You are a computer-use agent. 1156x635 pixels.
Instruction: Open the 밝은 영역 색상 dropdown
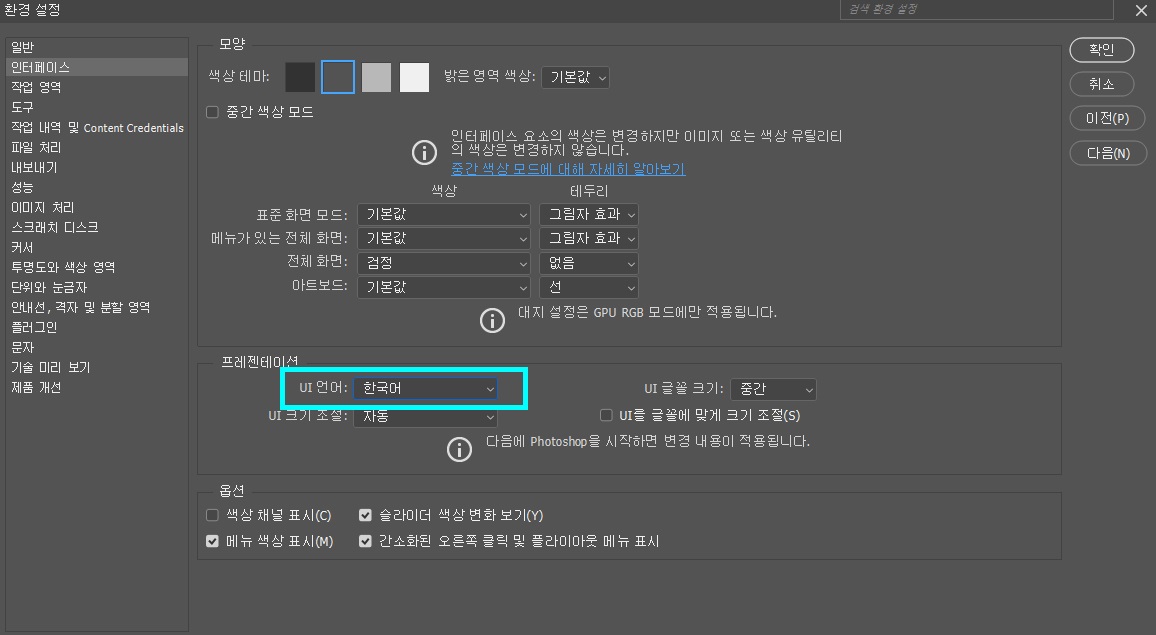click(x=575, y=77)
